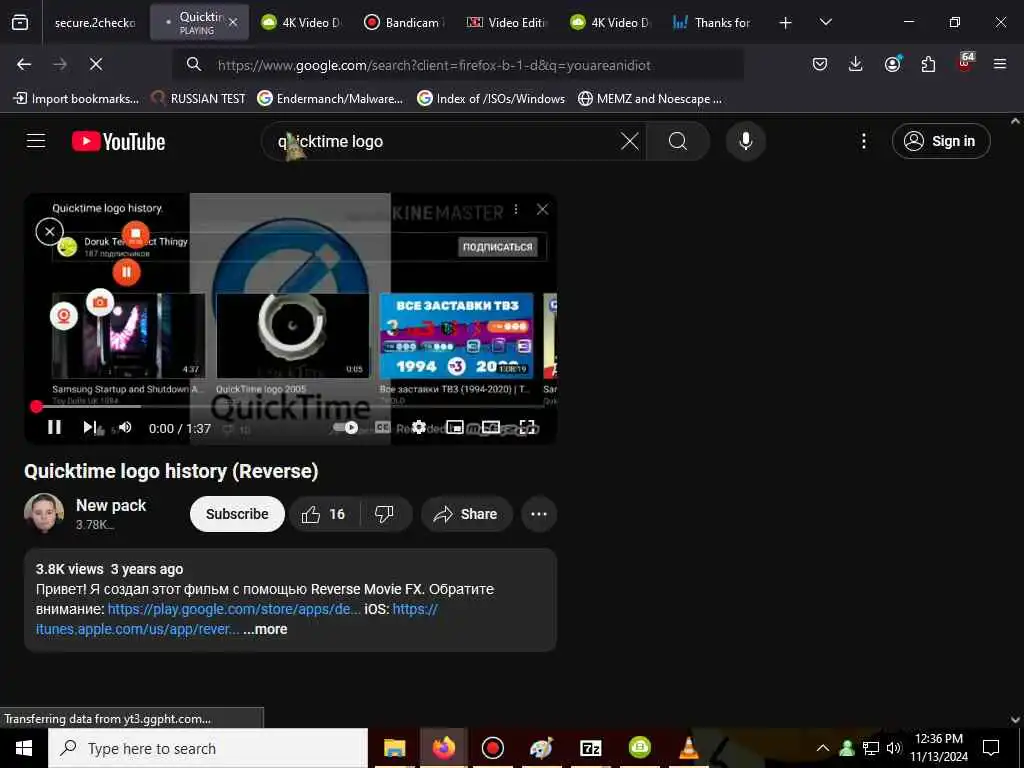The width and height of the screenshot is (1024, 768).
Task: Switch video to theater mode
Action: pyautogui.click(x=490, y=427)
